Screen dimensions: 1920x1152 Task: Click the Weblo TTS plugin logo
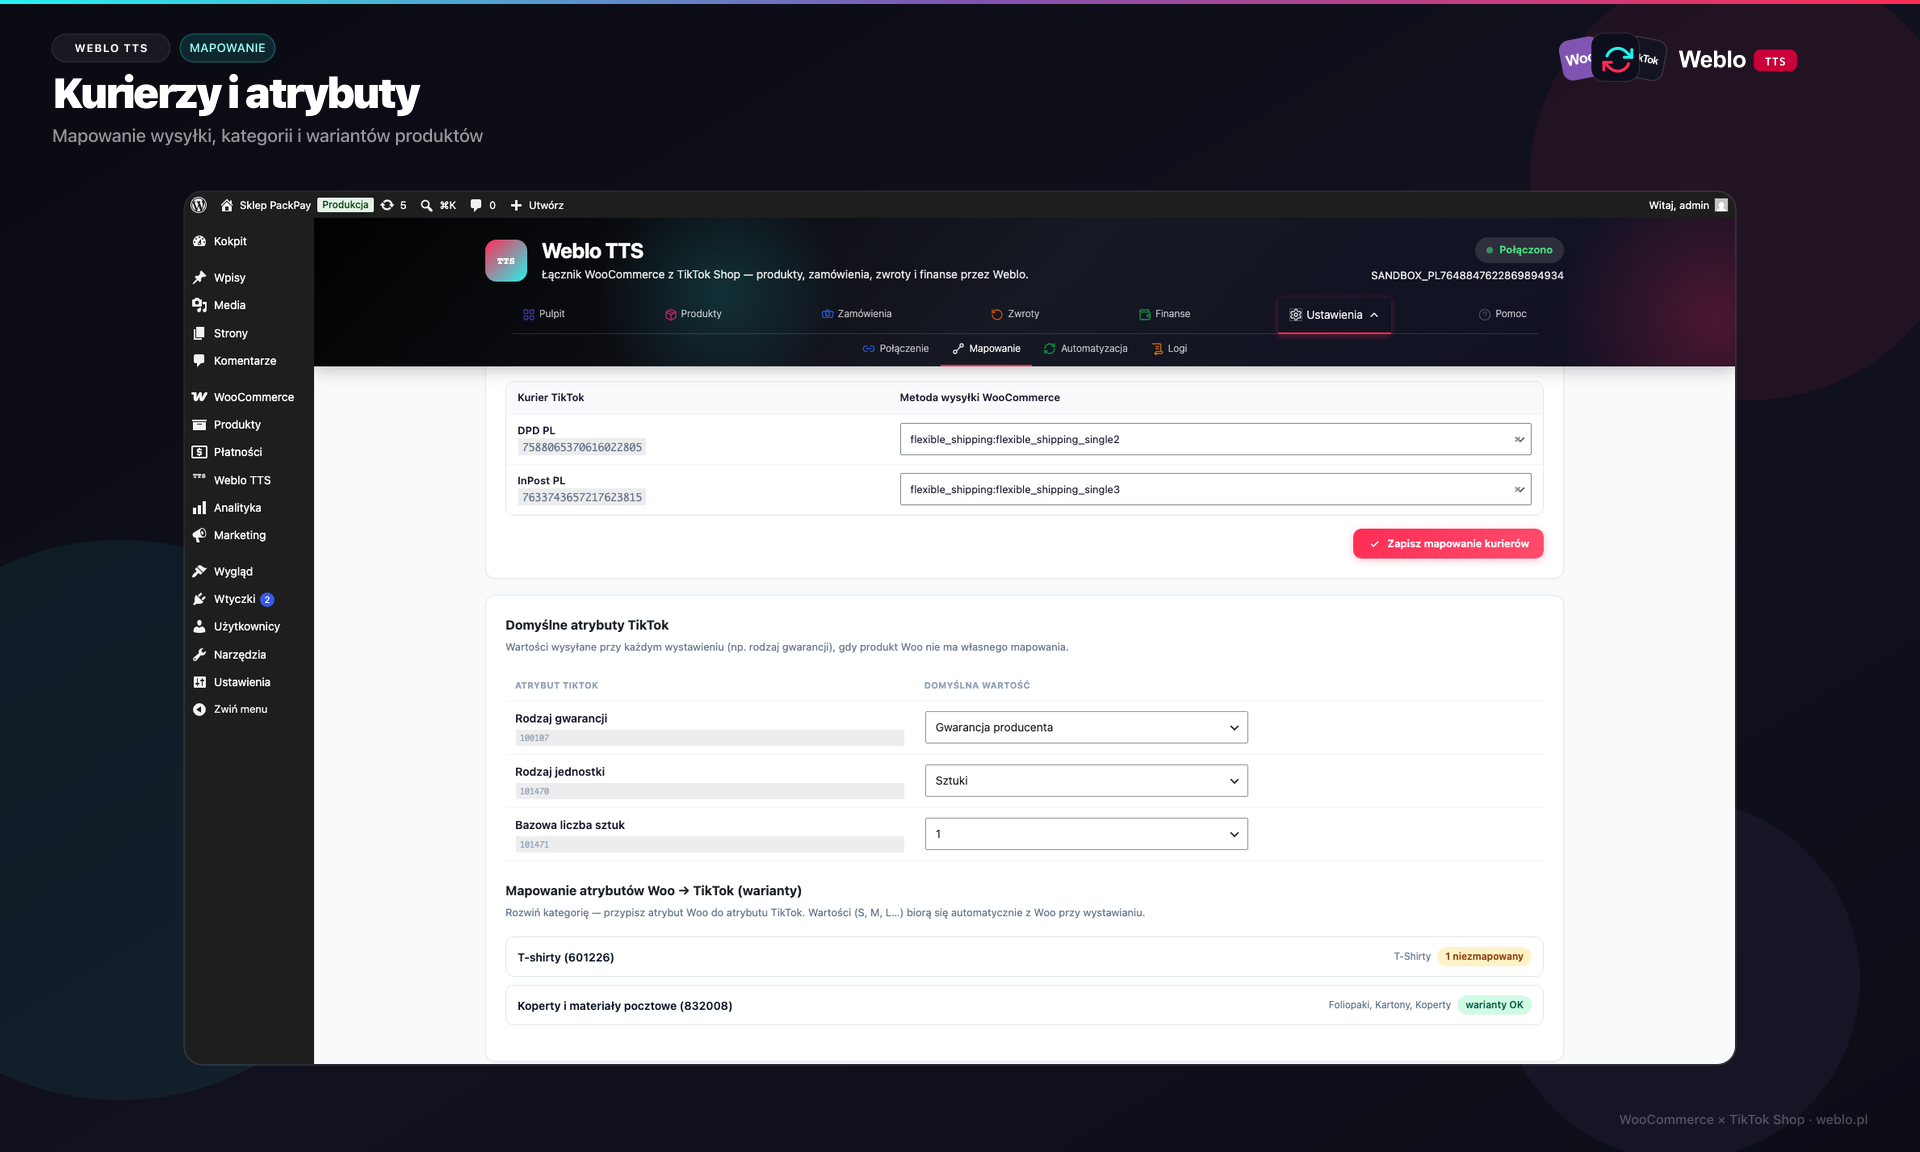pyautogui.click(x=506, y=260)
